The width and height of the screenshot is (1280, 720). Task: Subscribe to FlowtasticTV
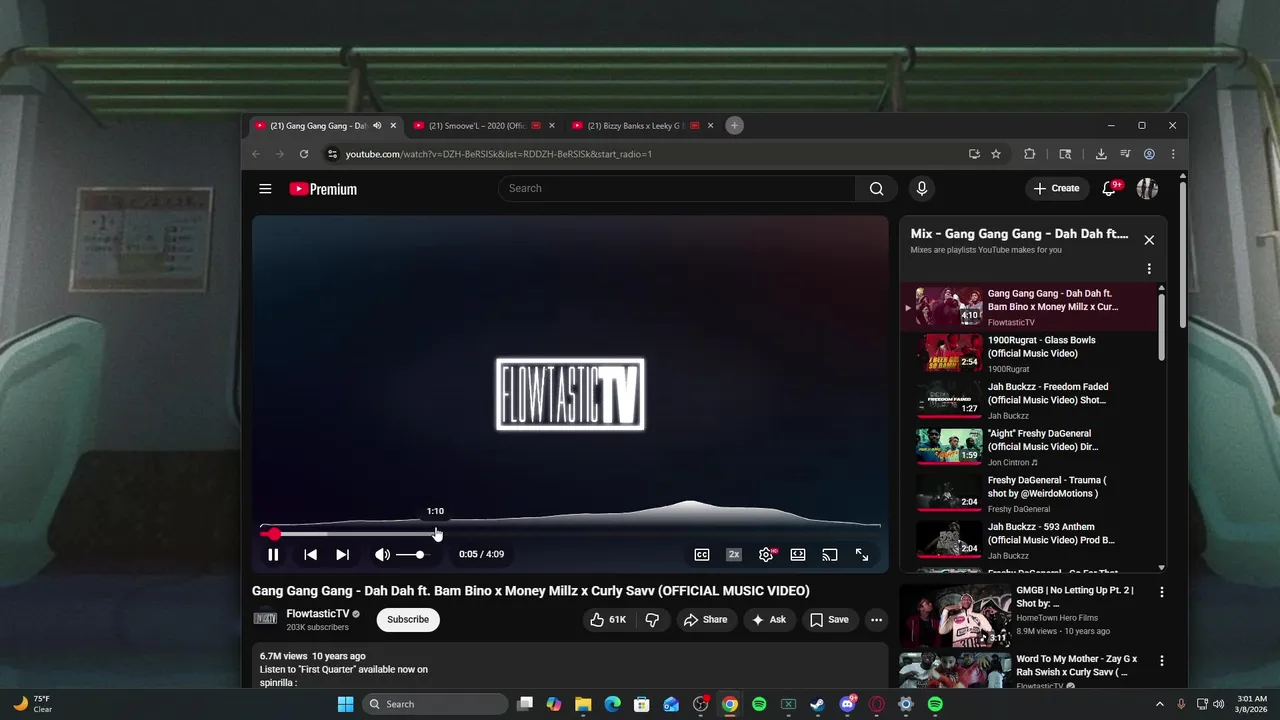coord(408,620)
